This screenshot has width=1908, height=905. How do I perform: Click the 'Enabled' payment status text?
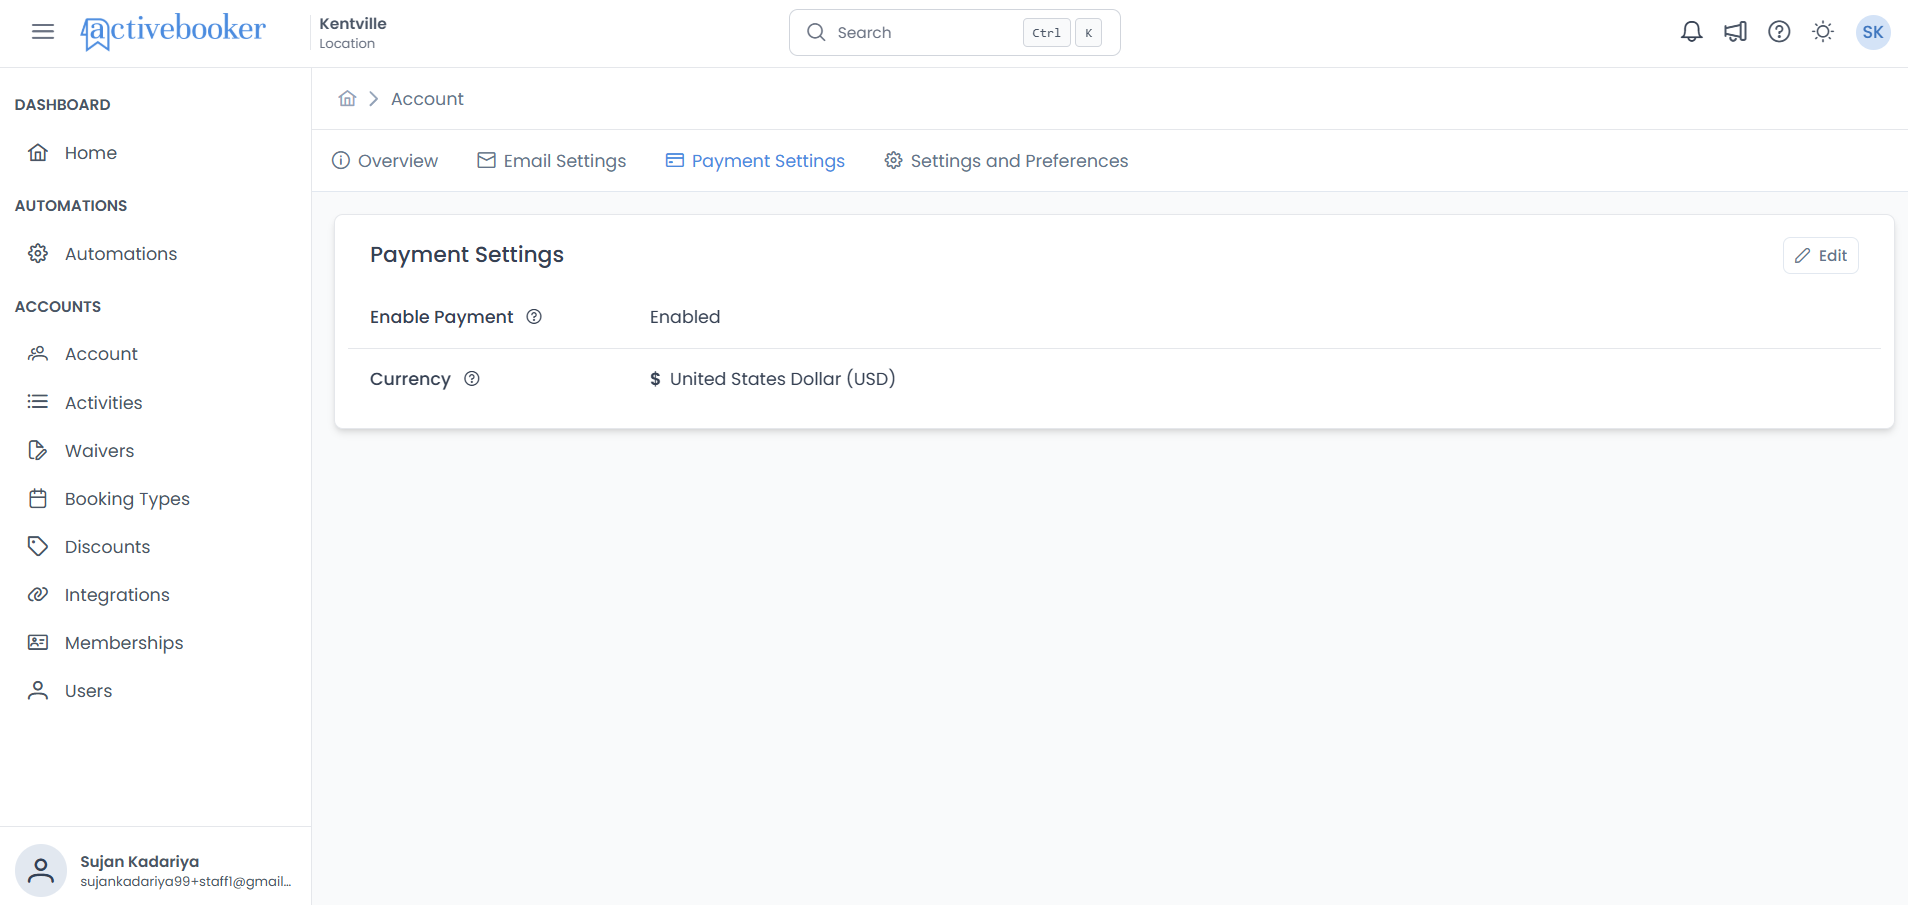pos(685,317)
